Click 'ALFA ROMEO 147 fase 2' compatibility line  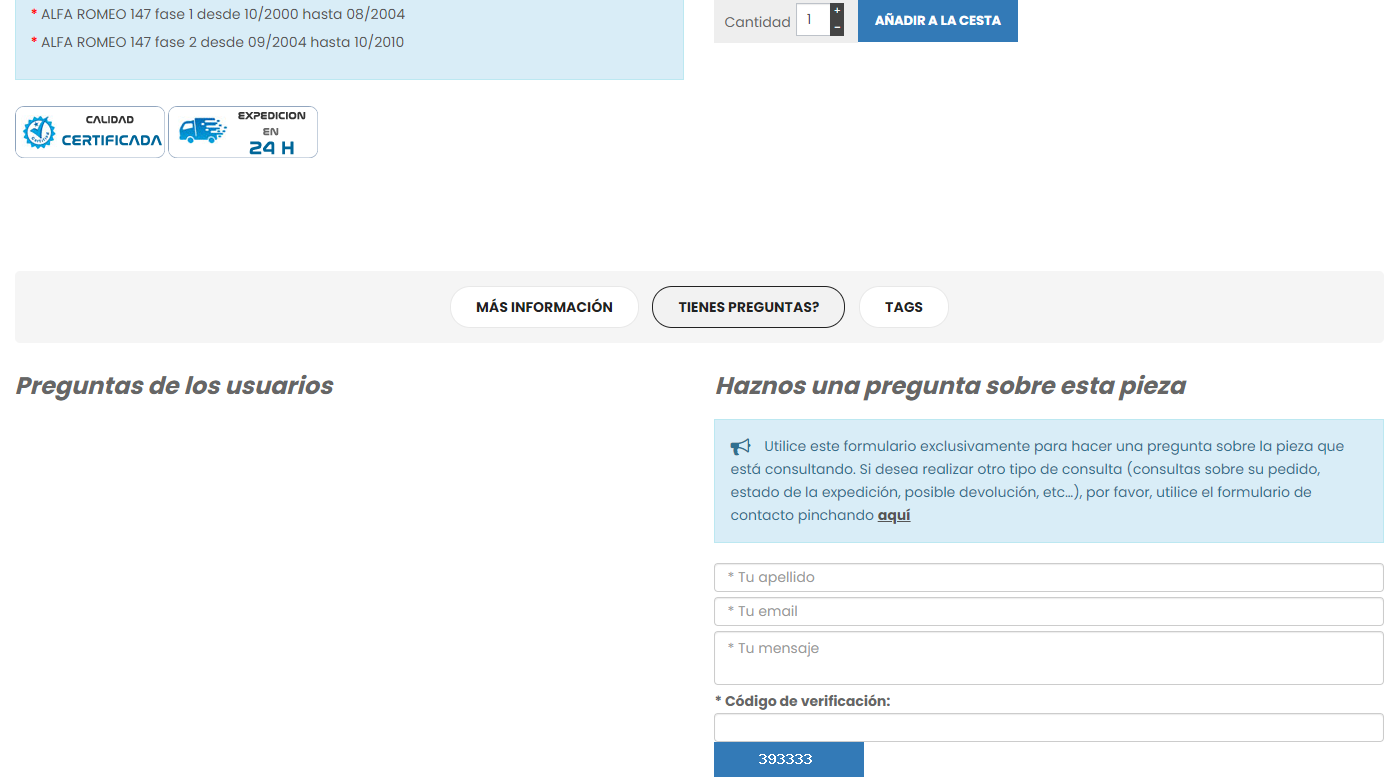(218, 42)
